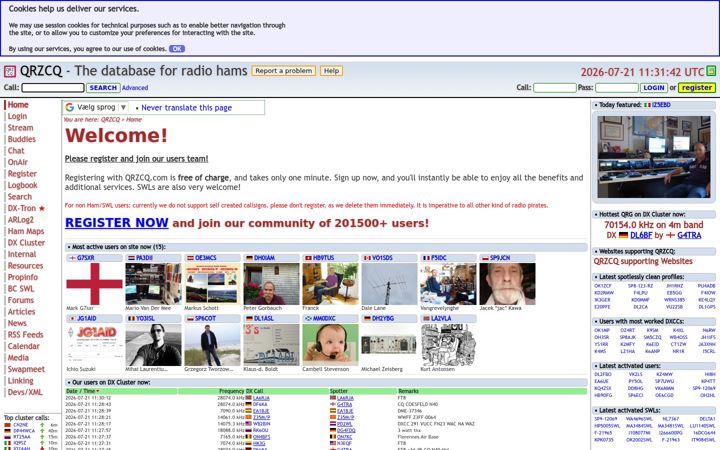Viewport: 720px width, 450px height.
Task: Open DL1ASL QSL card thumbnail
Action: pos(271,345)
